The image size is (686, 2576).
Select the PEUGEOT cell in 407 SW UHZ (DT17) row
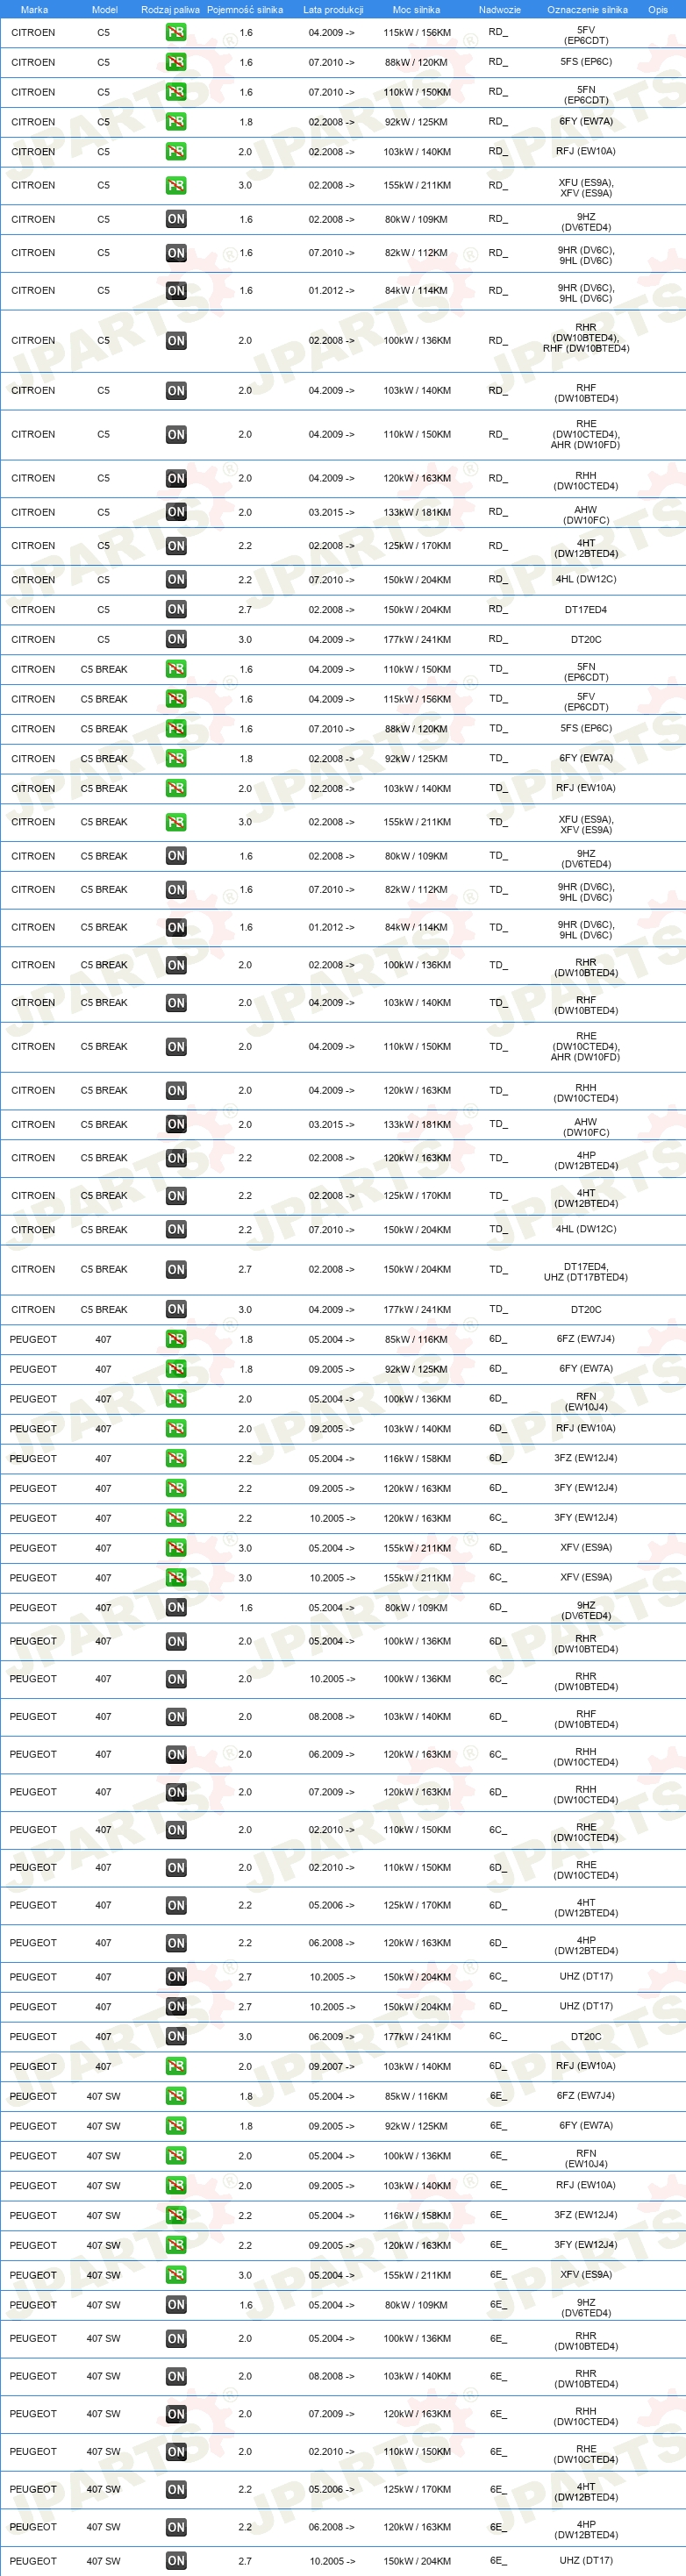tap(33, 2561)
